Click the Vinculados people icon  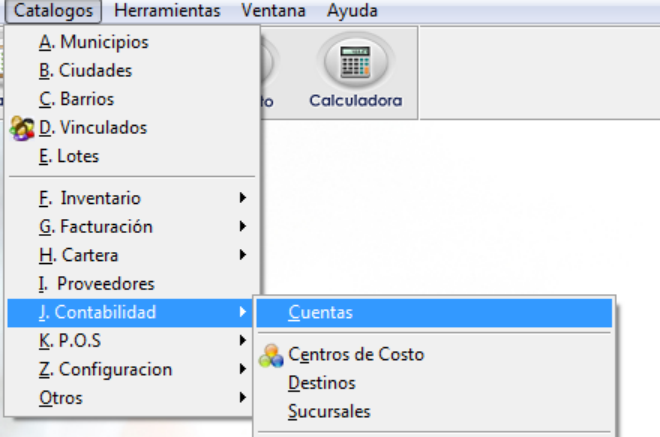pos(22,128)
